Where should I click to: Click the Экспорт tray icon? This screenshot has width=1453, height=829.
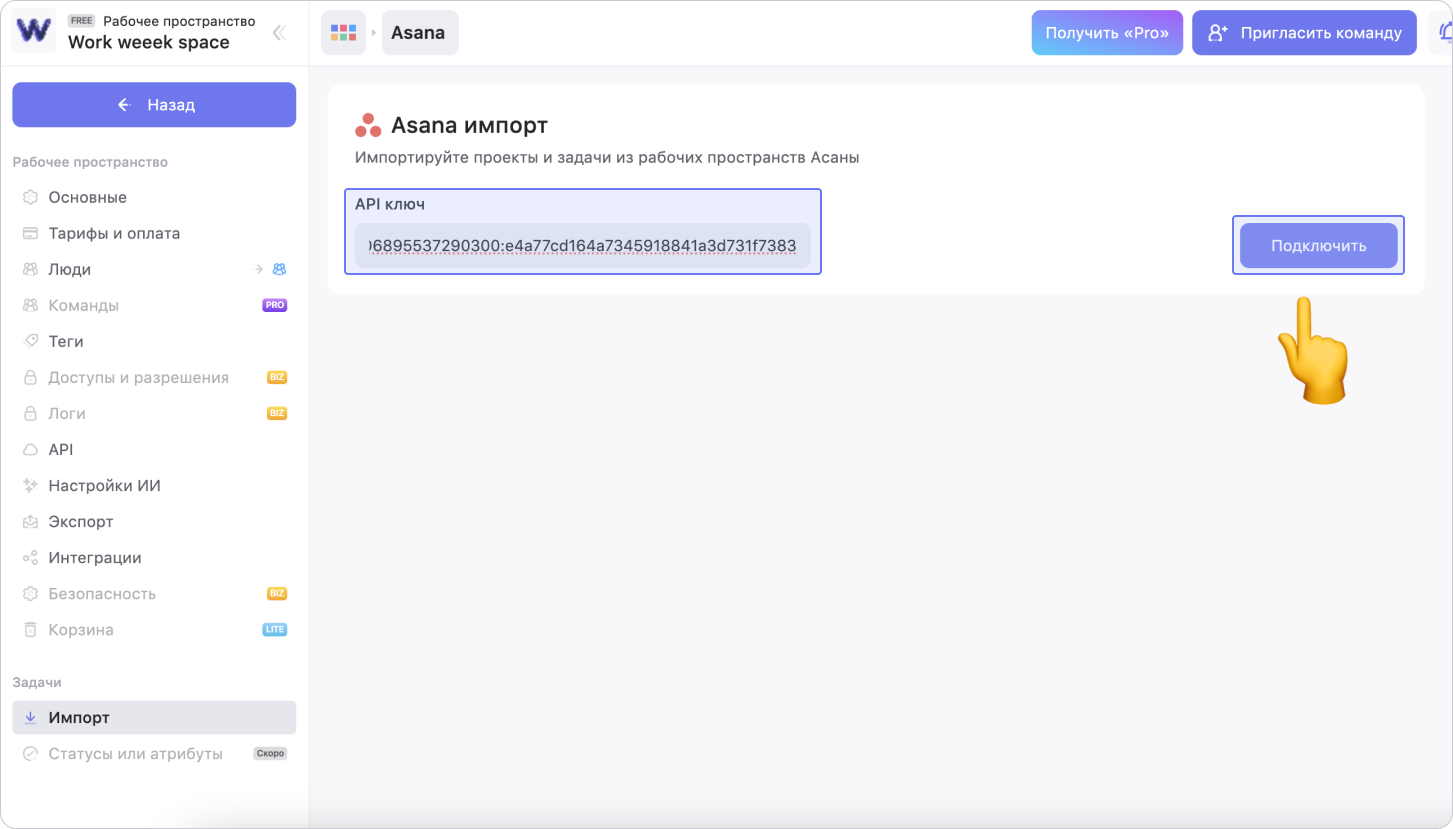click(30, 522)
